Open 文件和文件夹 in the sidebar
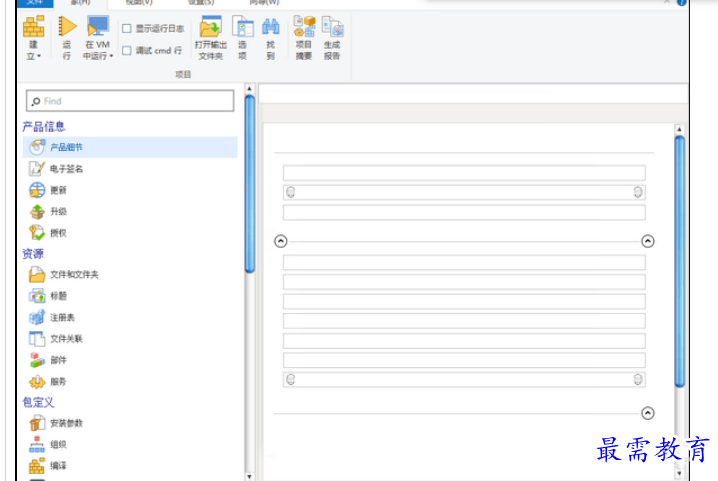This screenshot has height=481, width=718. 64,274
